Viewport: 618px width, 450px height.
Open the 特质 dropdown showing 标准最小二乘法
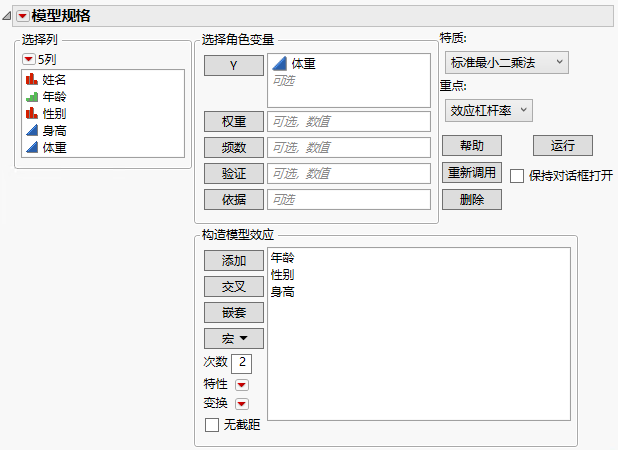[x=506, y=62]
